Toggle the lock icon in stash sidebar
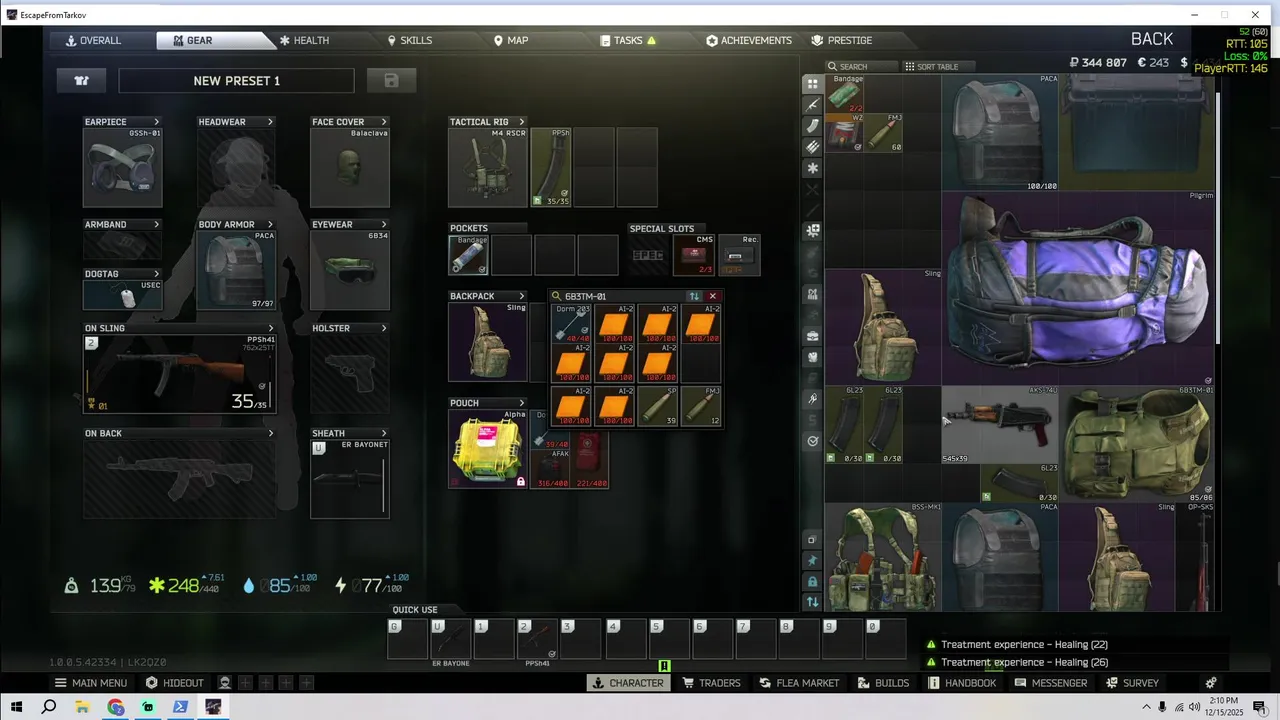The width and height of the screenshot is (1280, 720). coord(812,581)
